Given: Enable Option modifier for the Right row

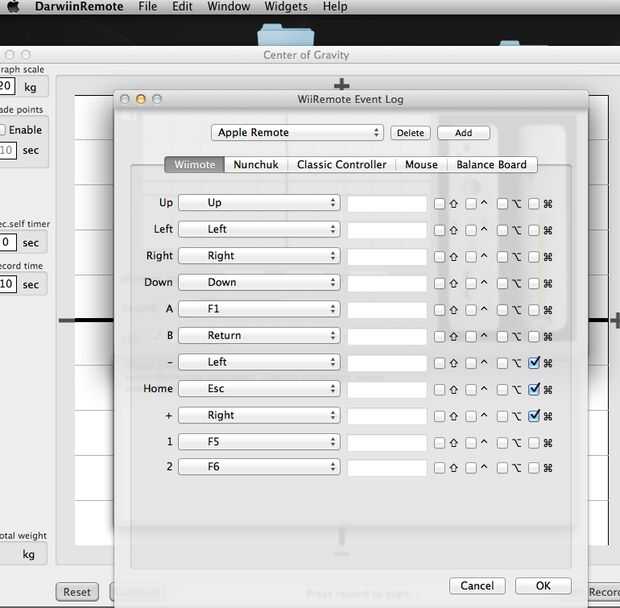Looking at the screenshot, I should (x=502, y=257).
